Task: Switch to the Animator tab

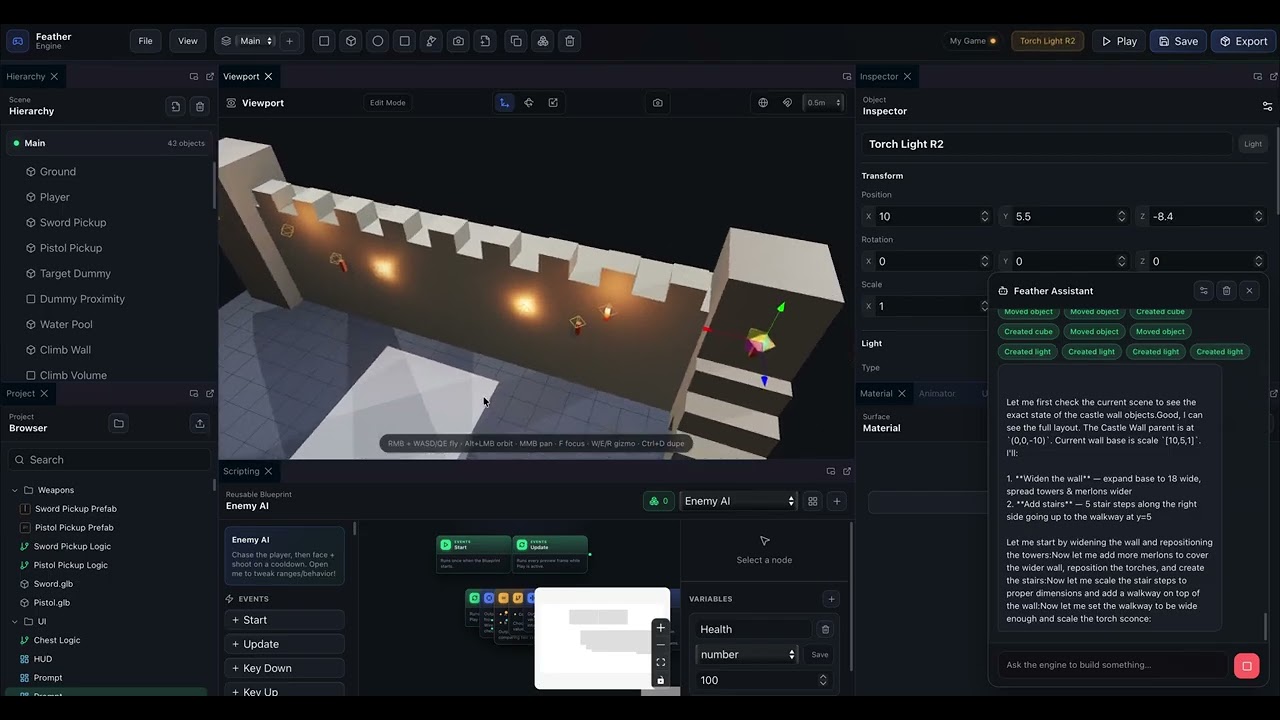Action: pos(937,393)
